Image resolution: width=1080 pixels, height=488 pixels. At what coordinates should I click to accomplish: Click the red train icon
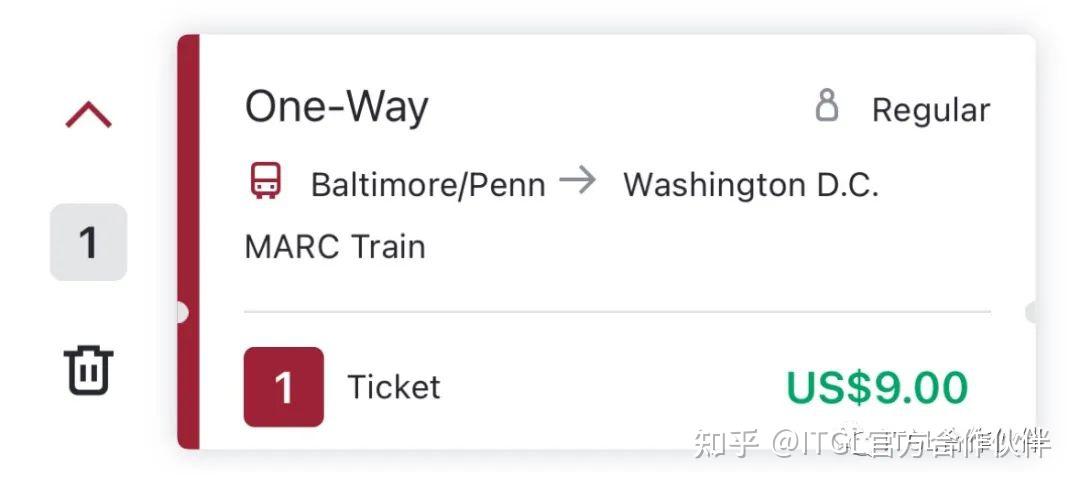click(266, 182)
